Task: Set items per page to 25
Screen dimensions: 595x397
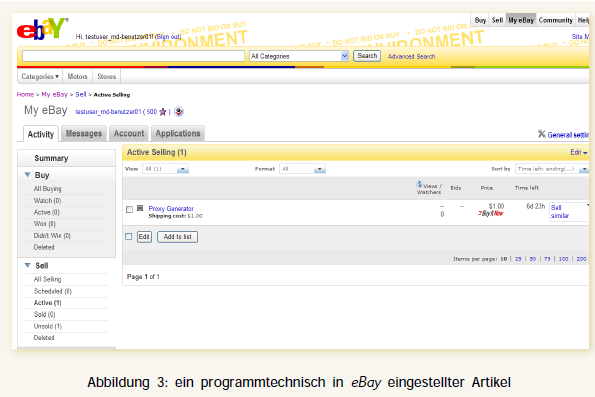Action: pos(518,259)
